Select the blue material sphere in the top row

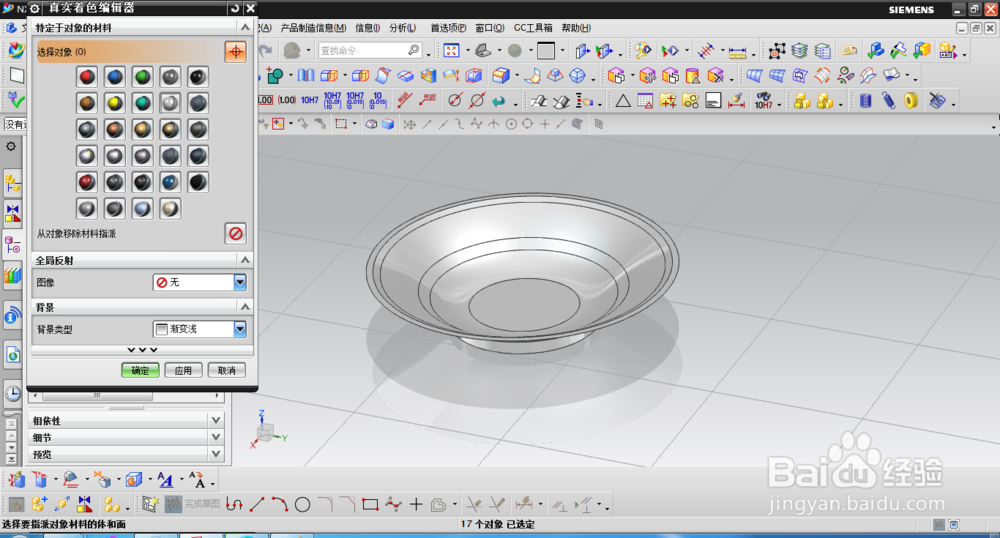tap(115, 77)
